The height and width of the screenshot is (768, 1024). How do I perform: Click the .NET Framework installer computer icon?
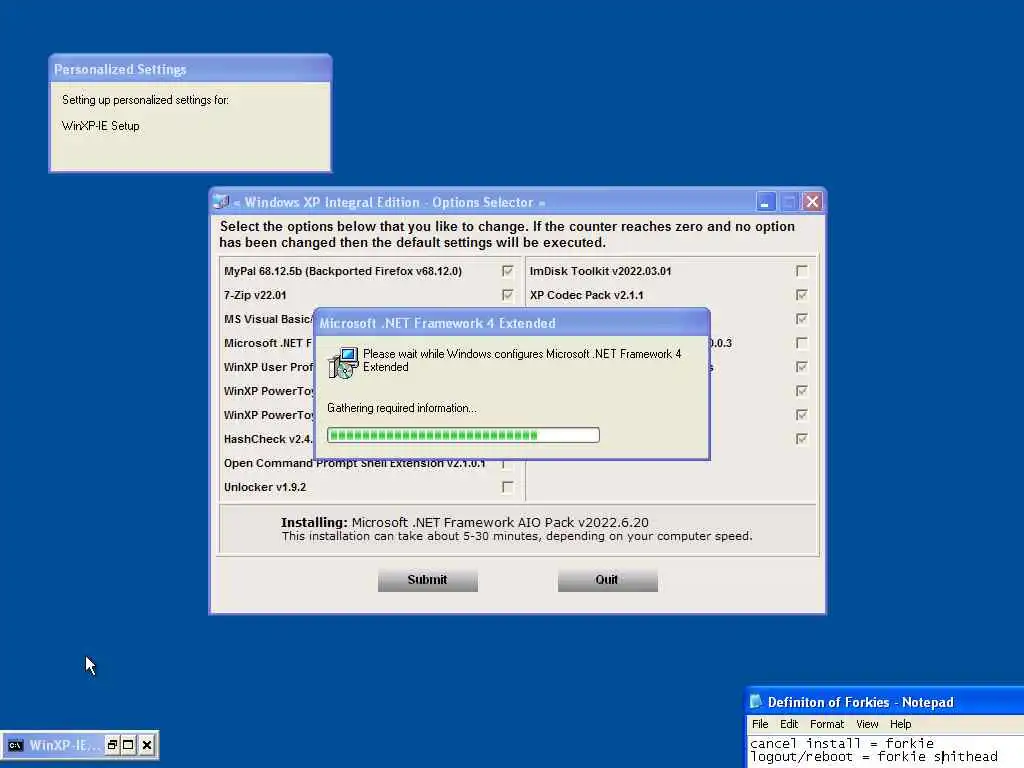coord(343,362)
